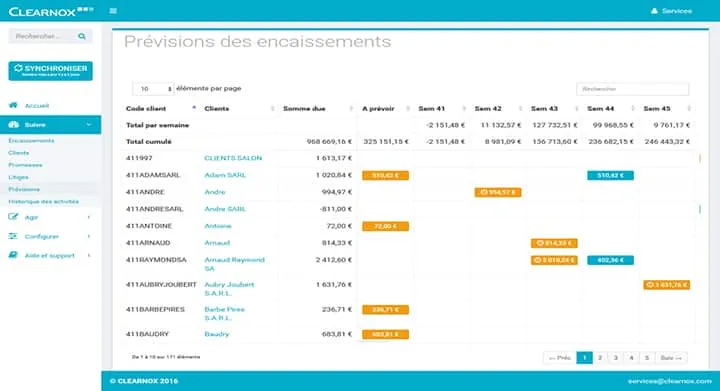Click the services@clearnox.com footer link
720x391 pixels.
pyautogui.click(x=669, y=381)
